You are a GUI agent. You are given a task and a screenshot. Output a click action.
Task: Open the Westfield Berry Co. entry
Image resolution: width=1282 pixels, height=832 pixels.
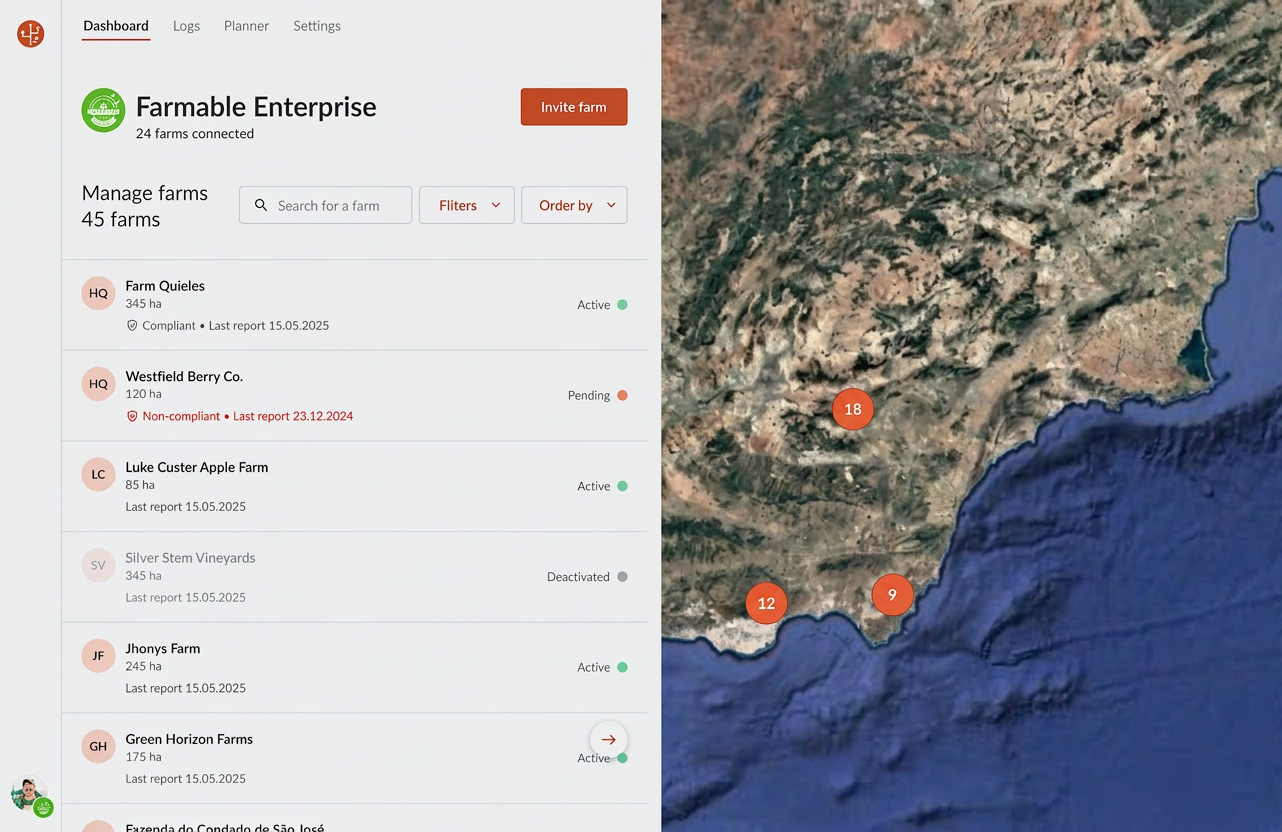(355, 396)
